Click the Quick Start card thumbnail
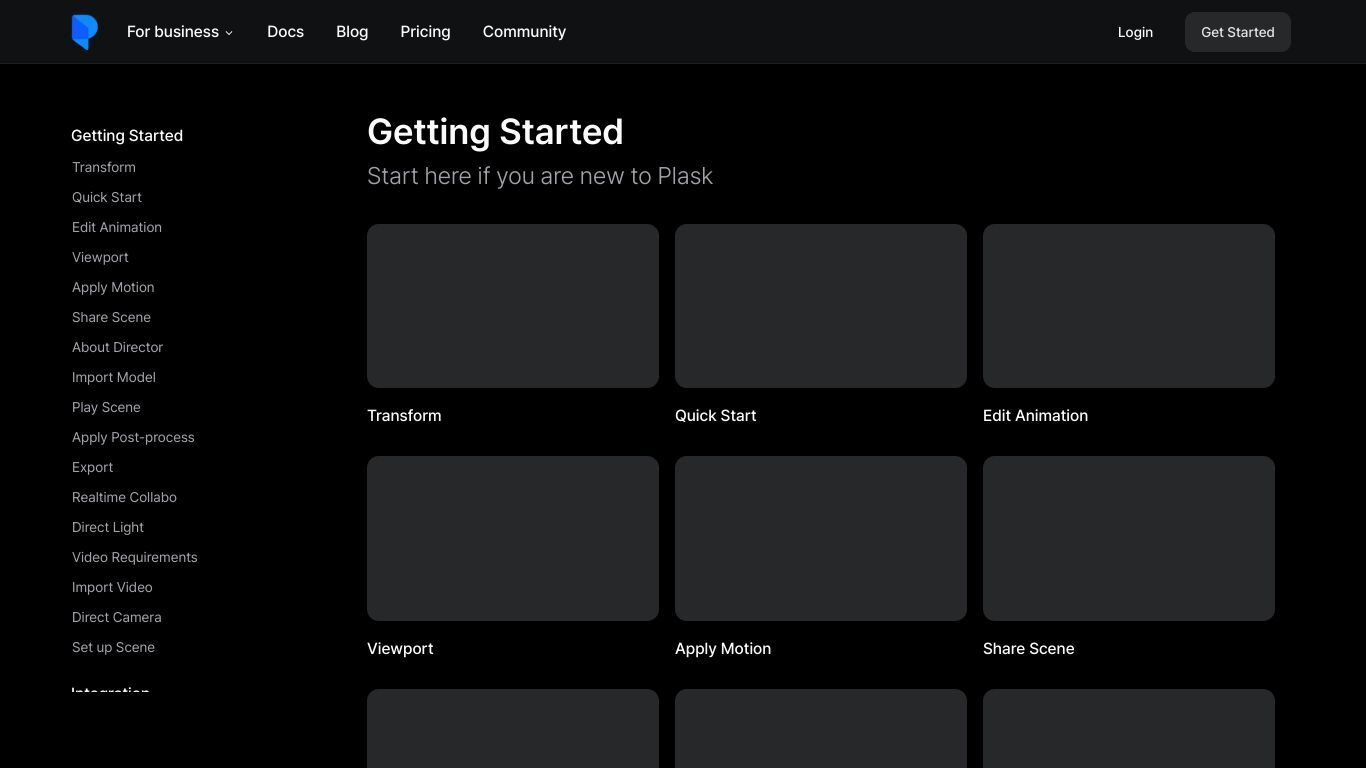The height and width of the screenshot is (768, 1366). [x=821, y=306]
